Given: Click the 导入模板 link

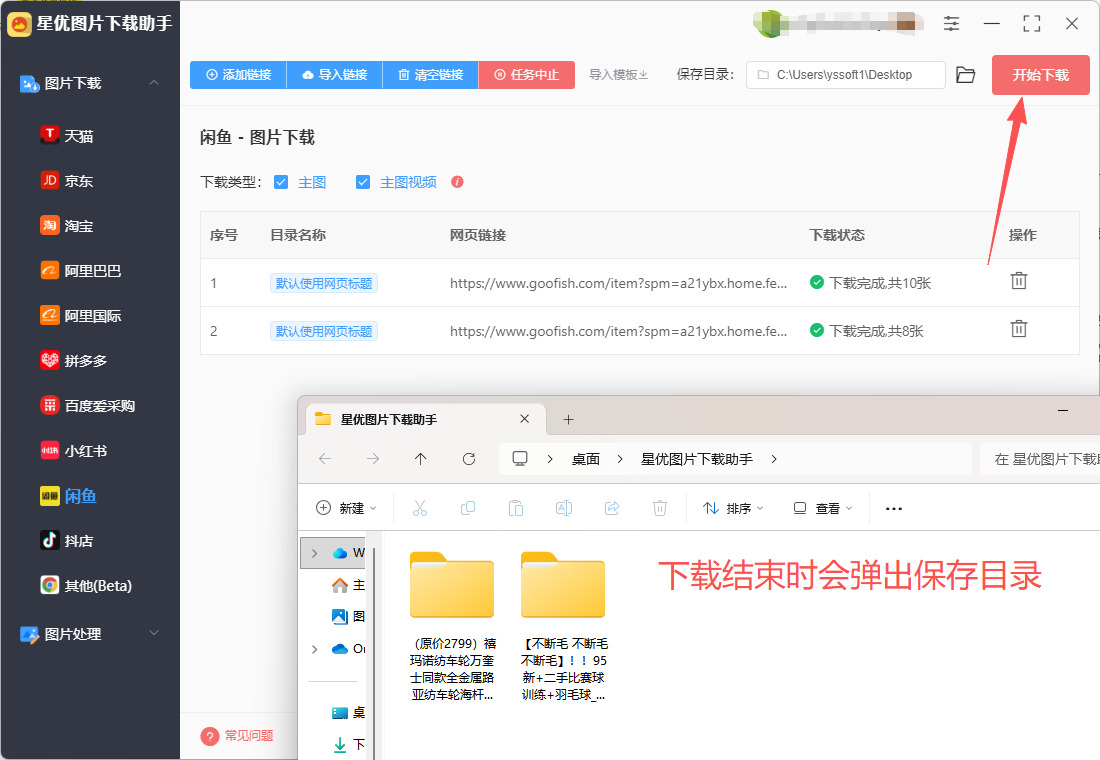Looking at the screenshot, I should [618, 75].
